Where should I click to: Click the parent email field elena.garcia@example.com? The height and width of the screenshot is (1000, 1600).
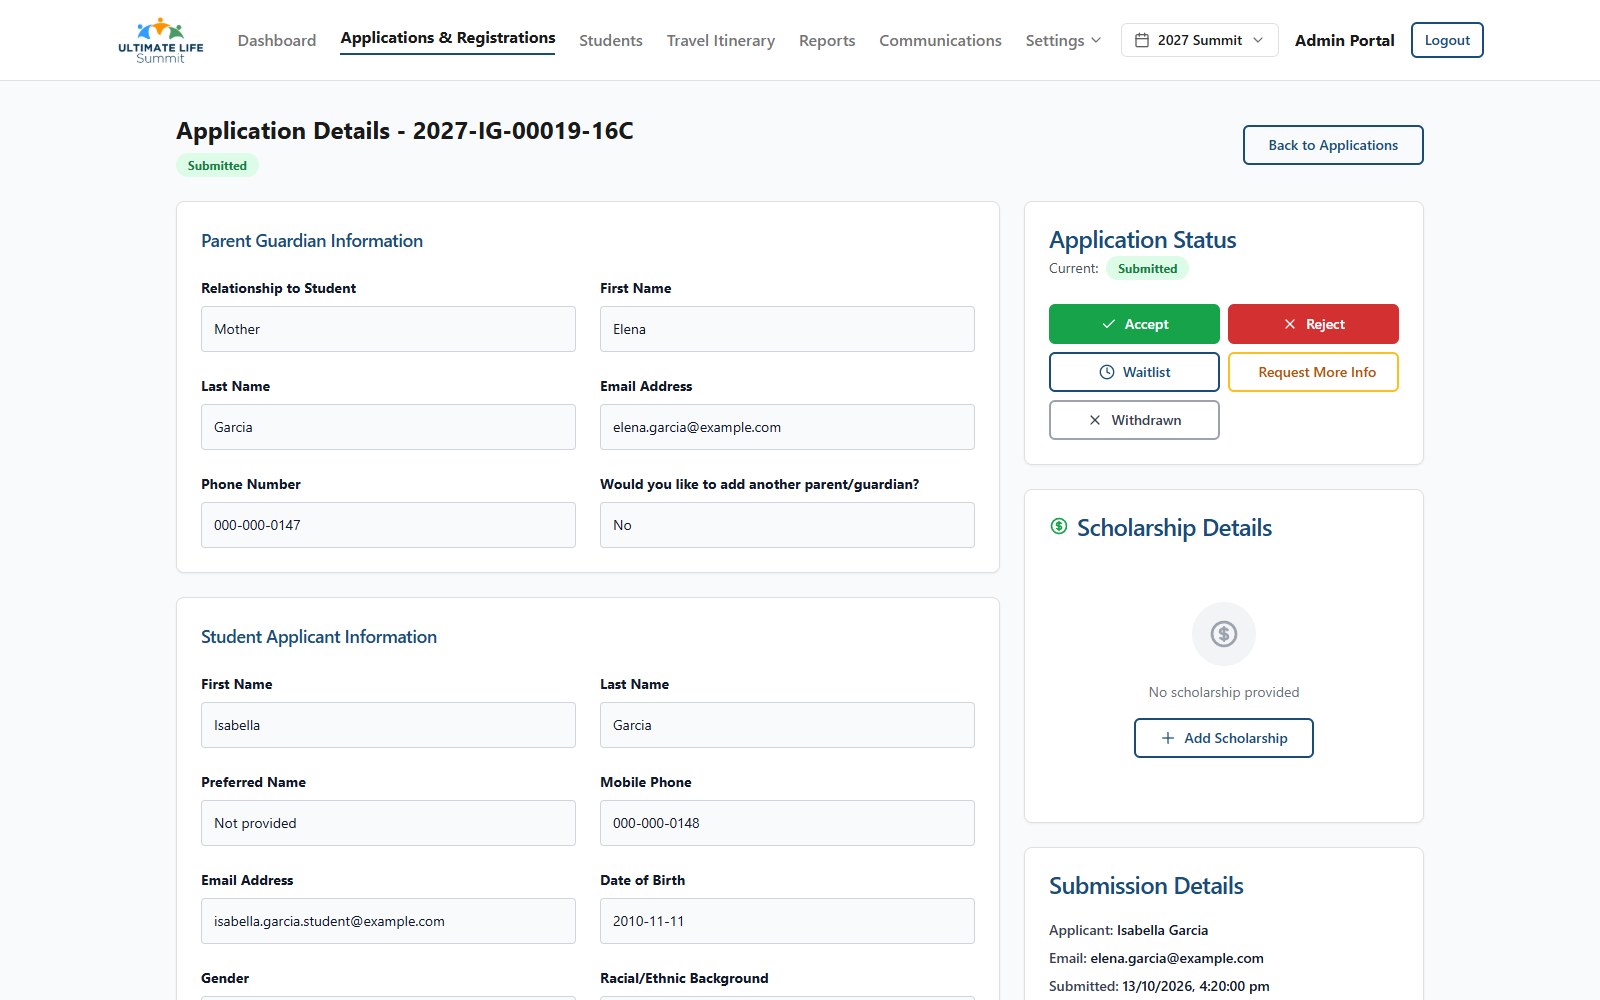click(787, 427)
